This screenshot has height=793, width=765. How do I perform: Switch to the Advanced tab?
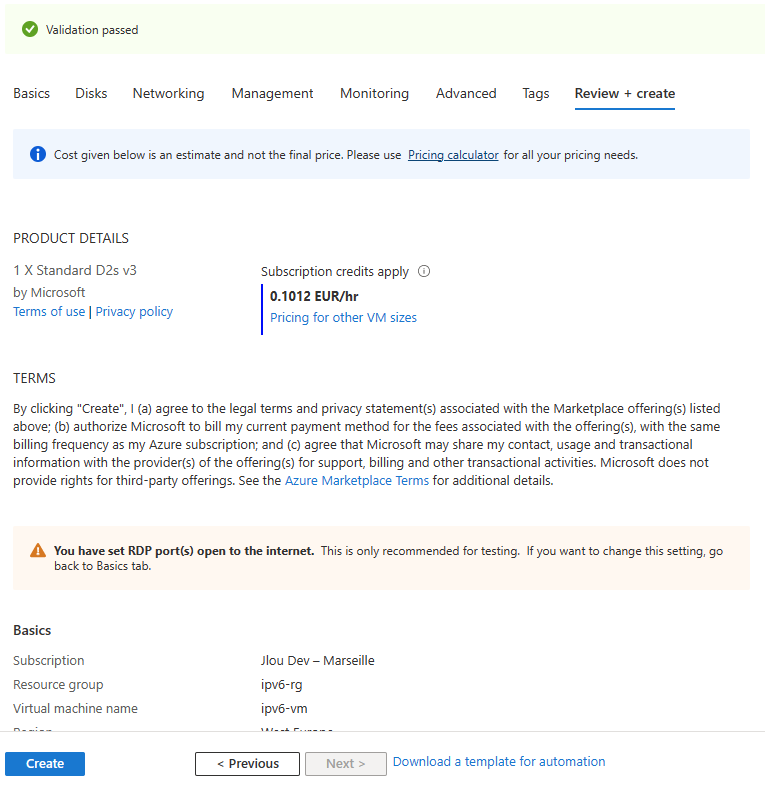[x=466, y=94]
